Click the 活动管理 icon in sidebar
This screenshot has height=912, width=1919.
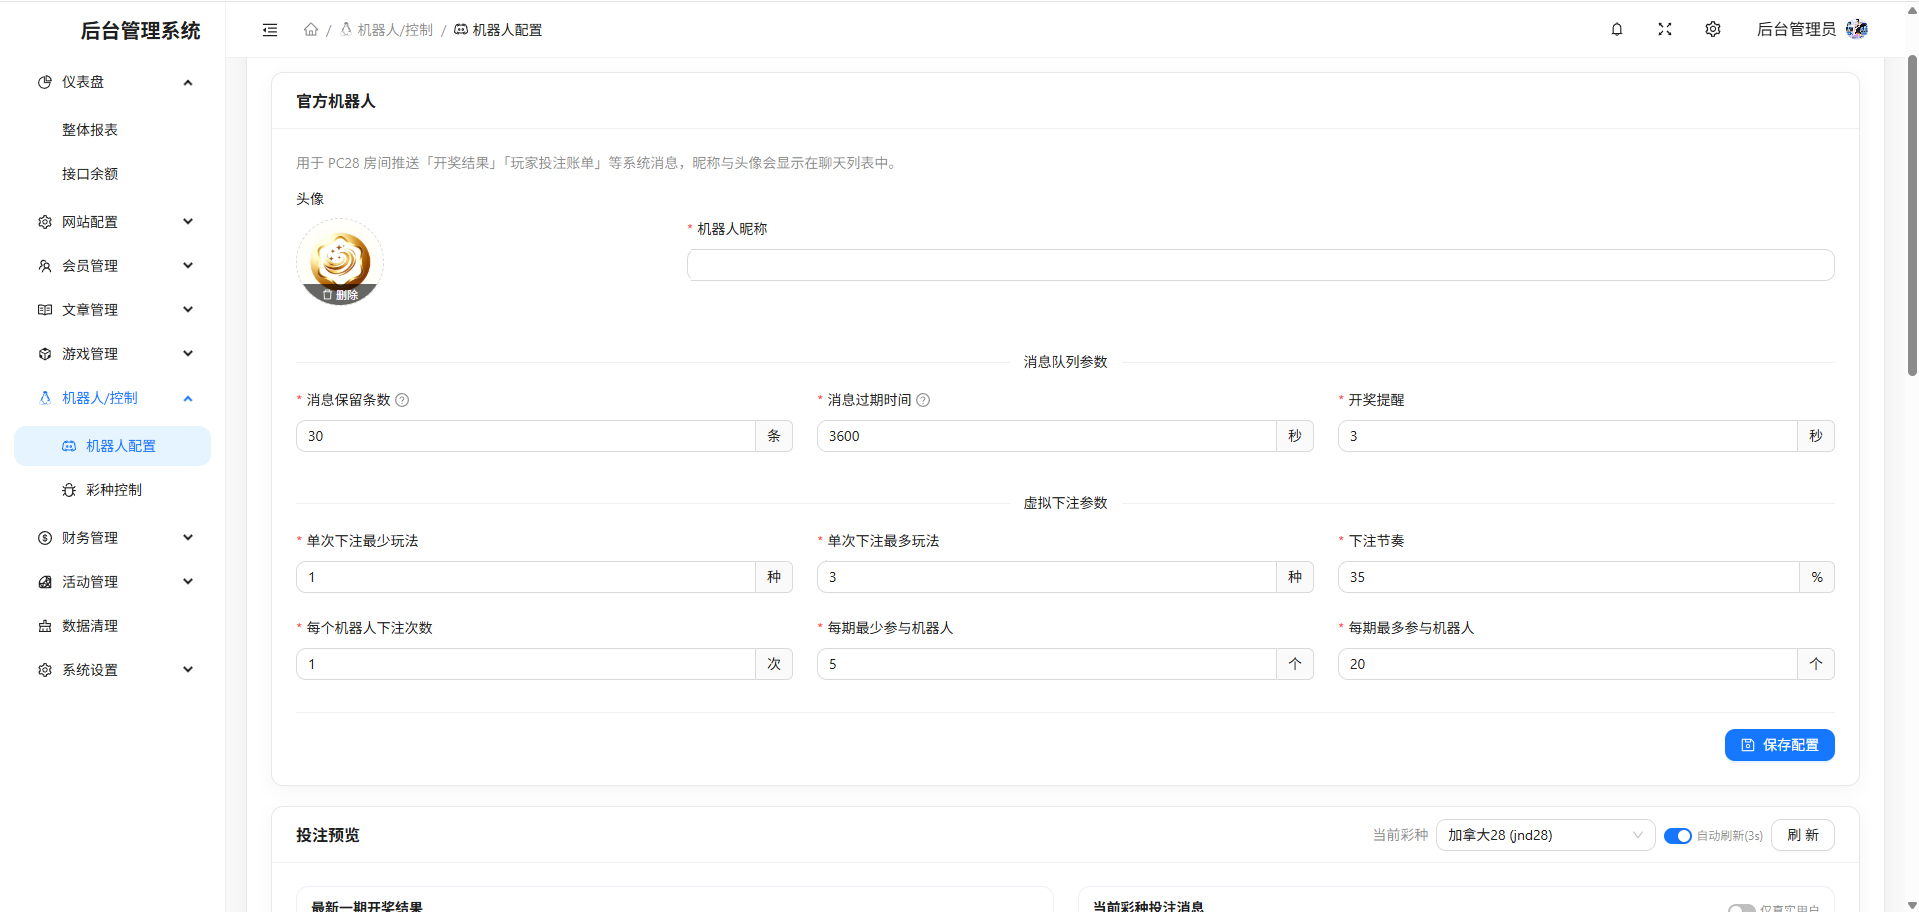click(x=45, y=582)
